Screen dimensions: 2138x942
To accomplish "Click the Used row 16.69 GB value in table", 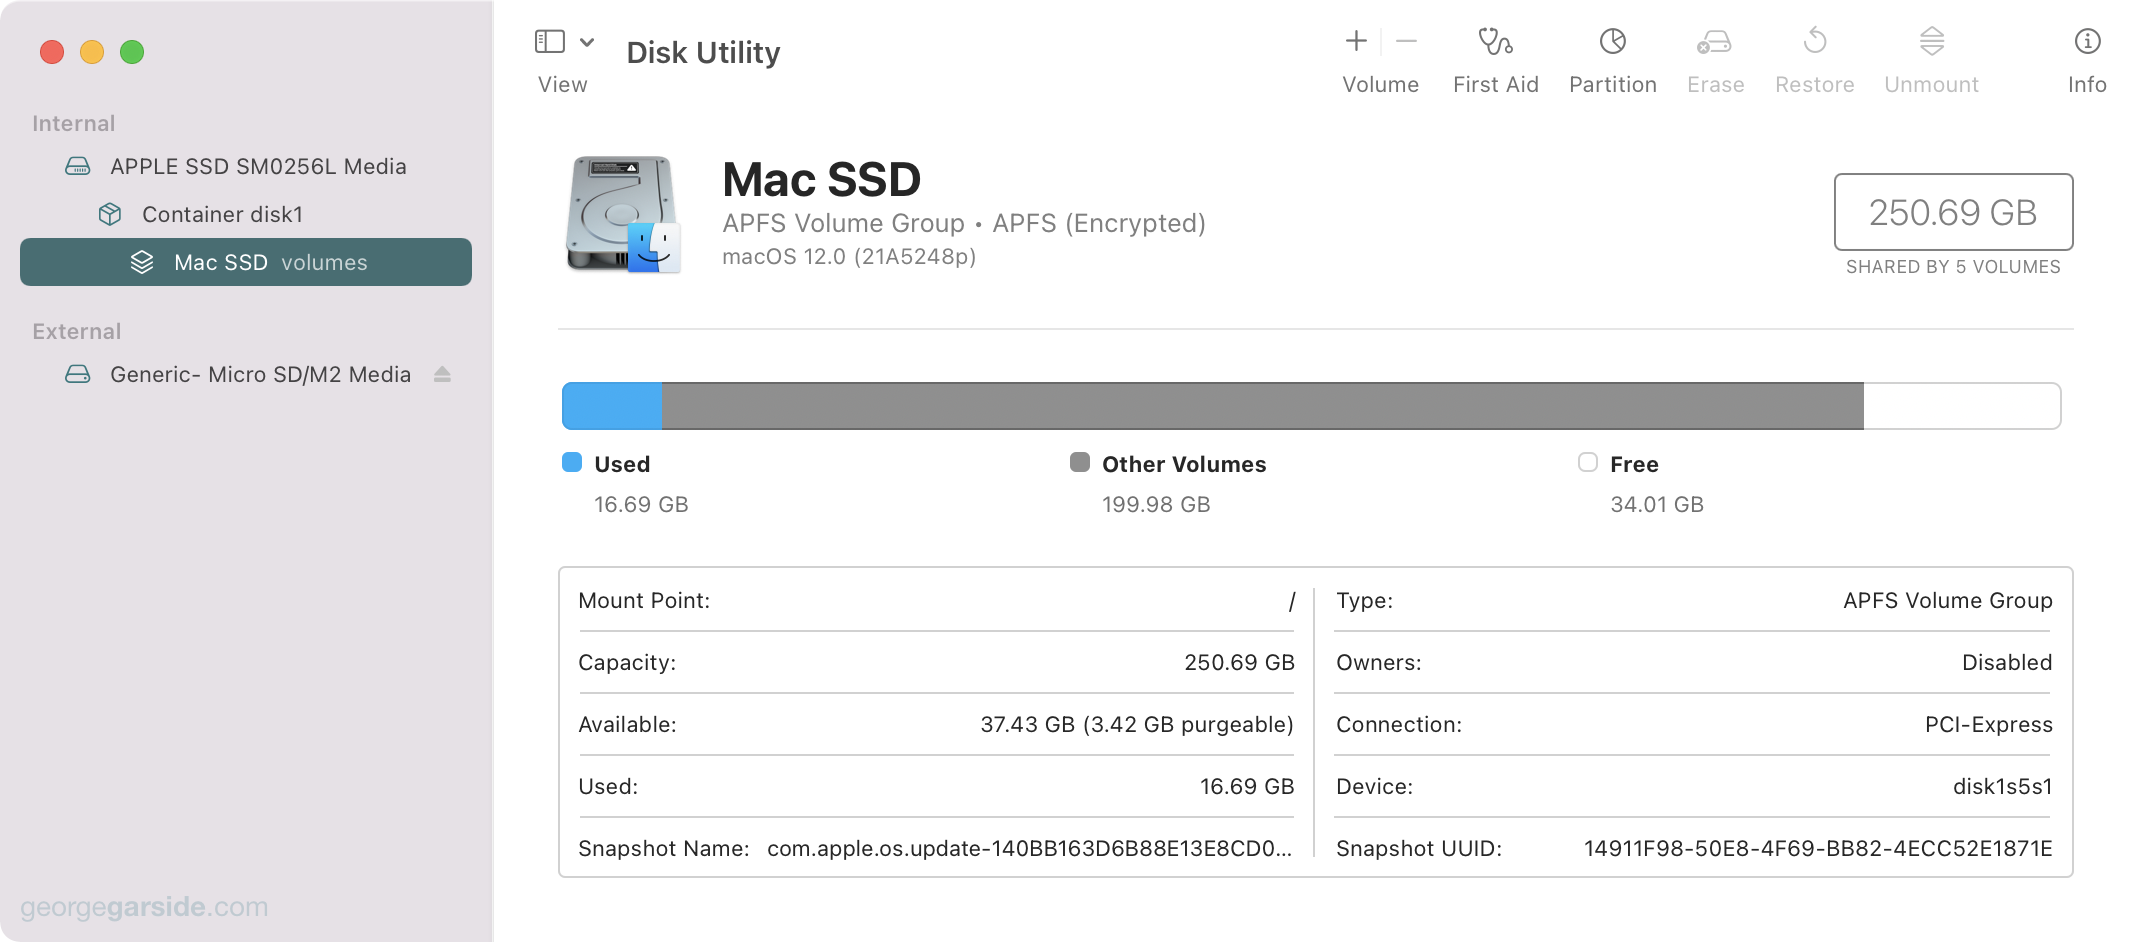I will (x=1247, y=787).
